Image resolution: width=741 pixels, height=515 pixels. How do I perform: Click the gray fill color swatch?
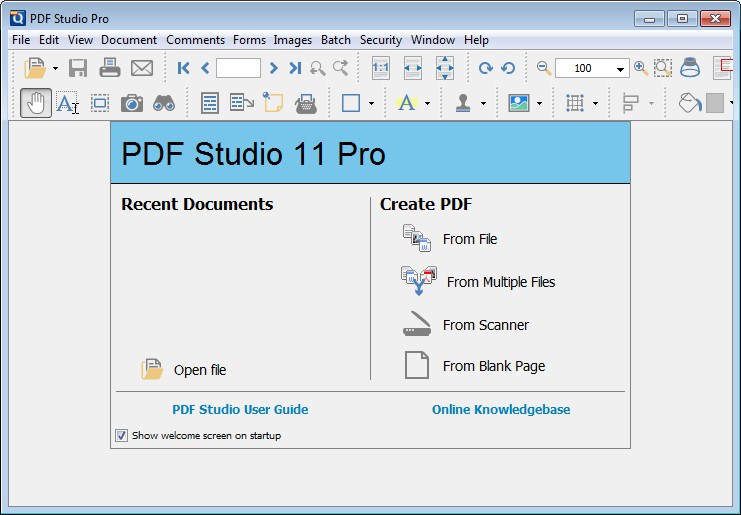(715, 103)
